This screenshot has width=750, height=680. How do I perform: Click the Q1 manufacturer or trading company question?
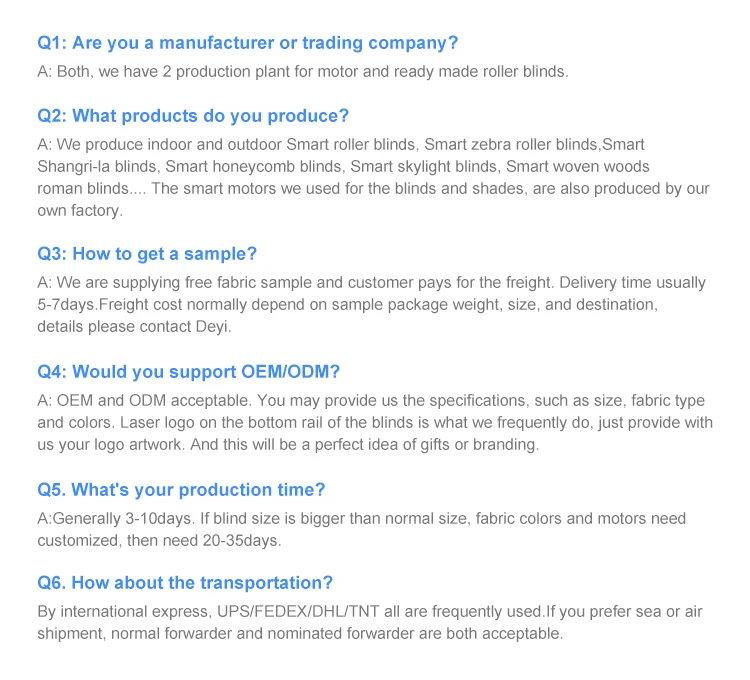247,43
